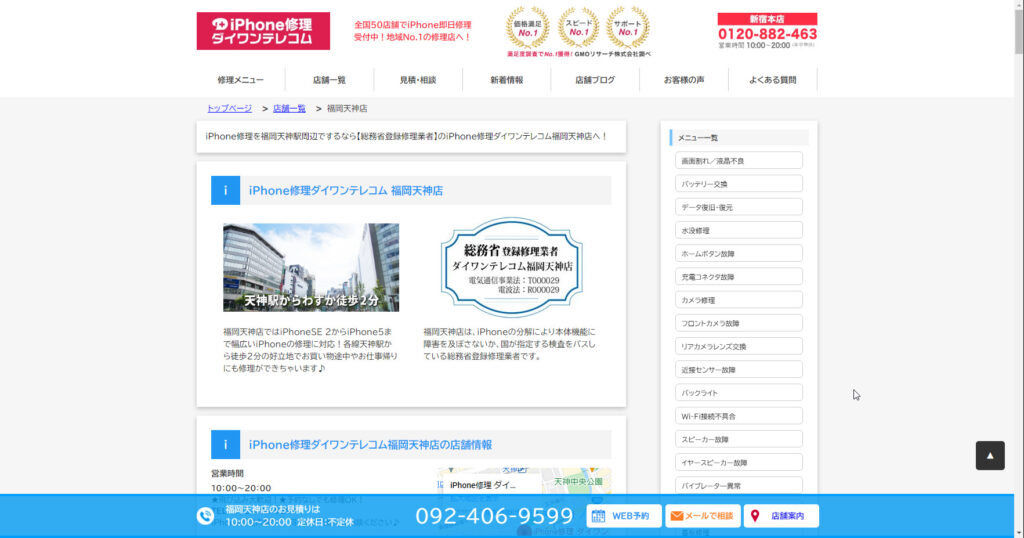Select バイブレーター異常 in the sidebar menu
This screenshot has height=538, width=1024.
(739, 485)
